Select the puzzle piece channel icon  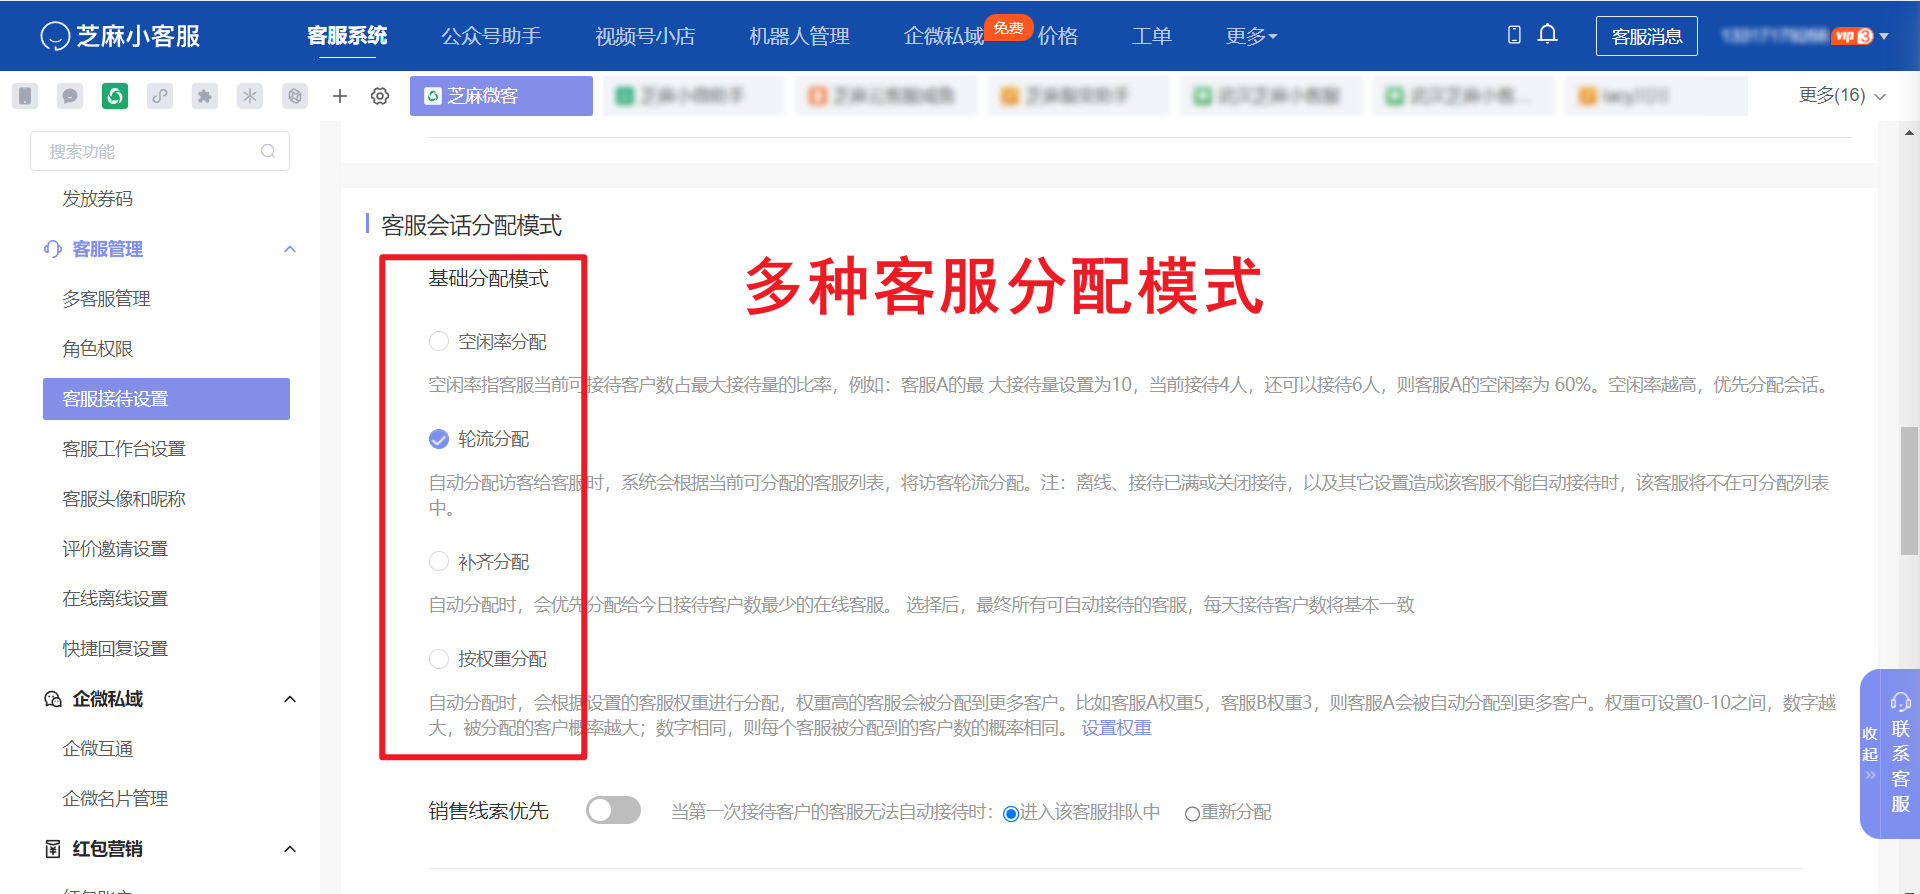pyautogui.click(x=205, y=96)
